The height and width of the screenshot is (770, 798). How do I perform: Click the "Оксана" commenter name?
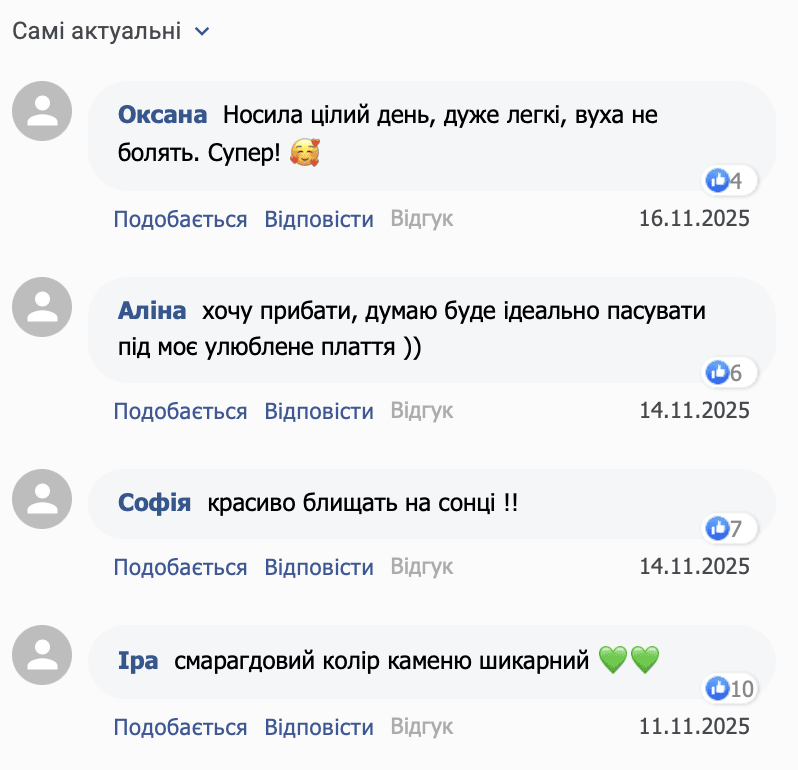tap(163, 115)
